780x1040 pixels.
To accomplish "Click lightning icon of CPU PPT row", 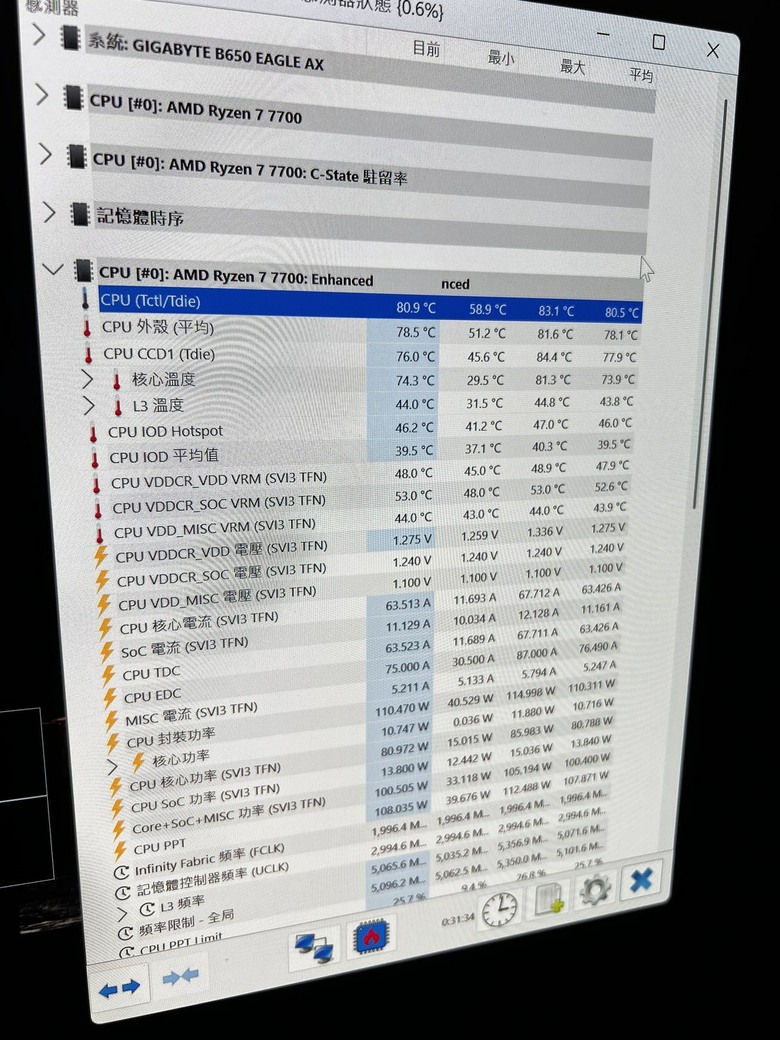I will [120, 851].
